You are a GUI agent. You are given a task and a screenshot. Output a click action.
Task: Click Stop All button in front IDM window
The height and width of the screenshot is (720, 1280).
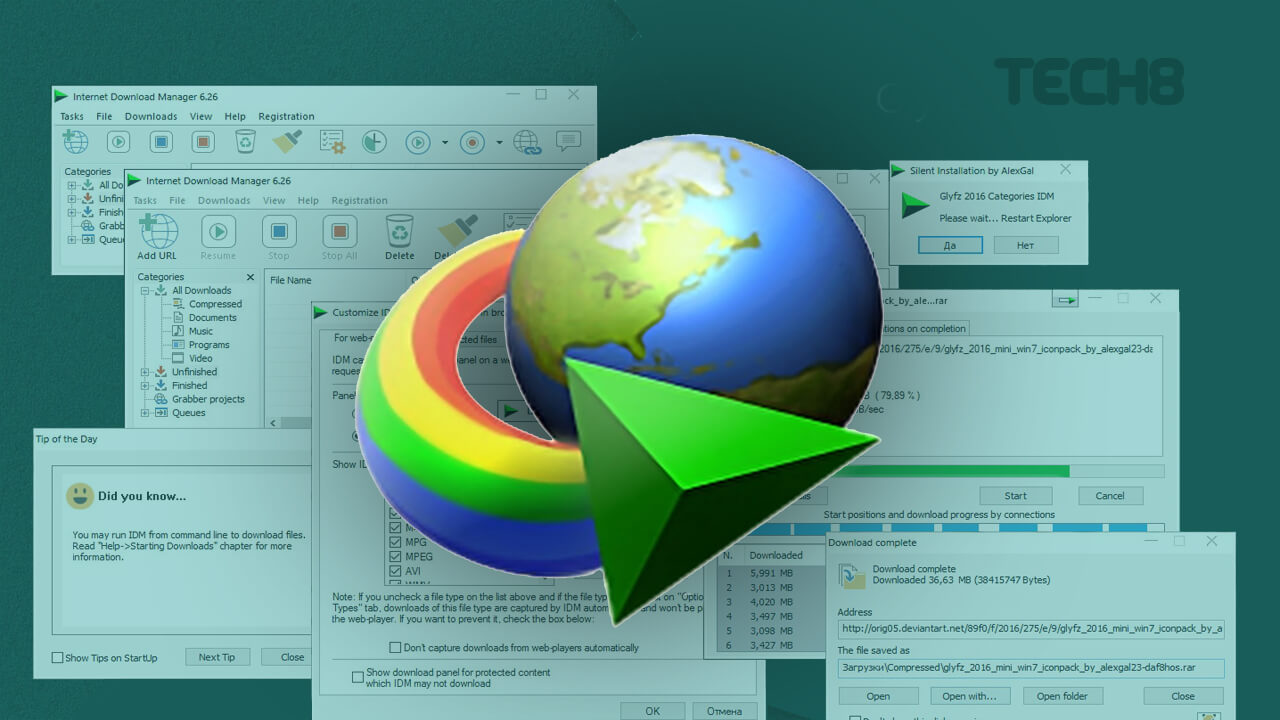click(x=339, y=238)
